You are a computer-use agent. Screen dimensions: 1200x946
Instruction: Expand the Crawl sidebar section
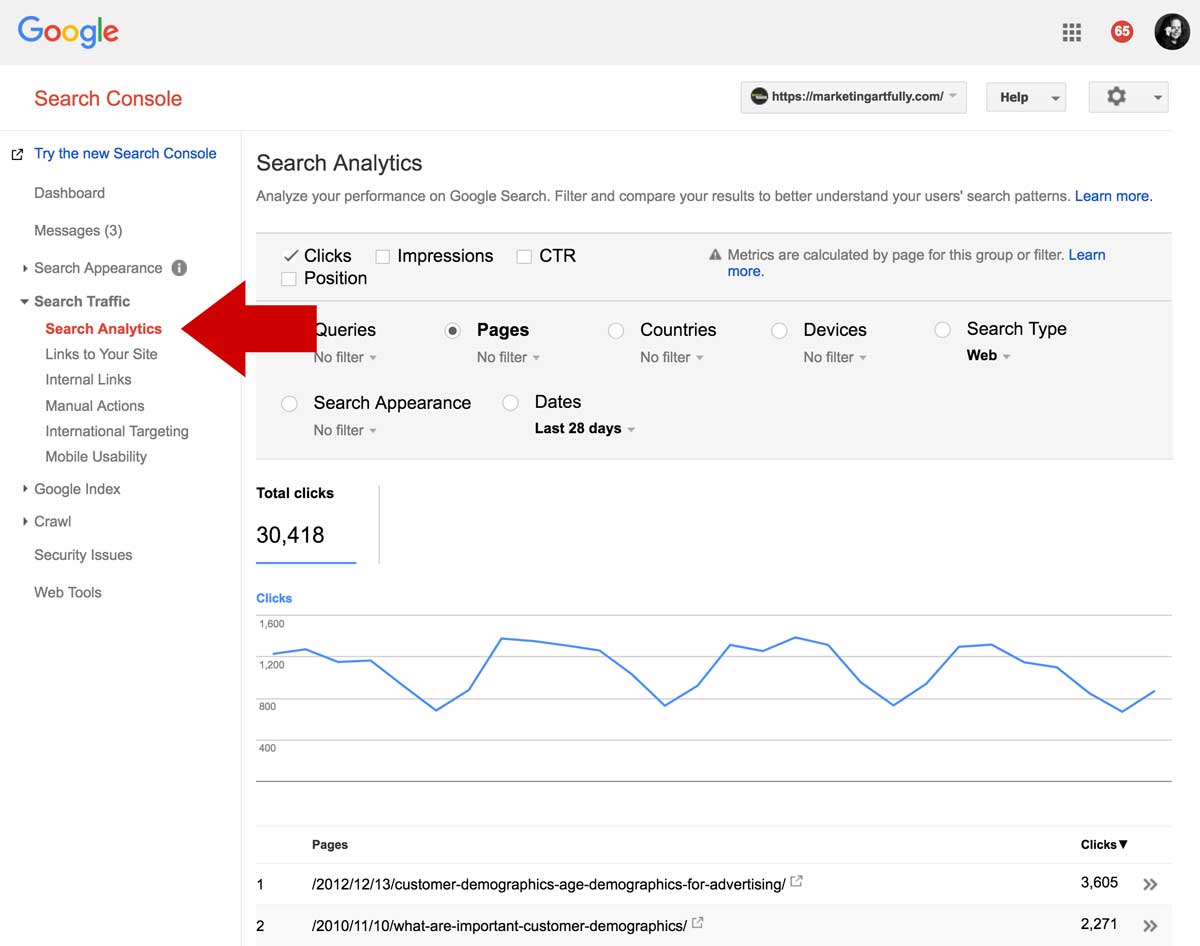tap(25, 522)
